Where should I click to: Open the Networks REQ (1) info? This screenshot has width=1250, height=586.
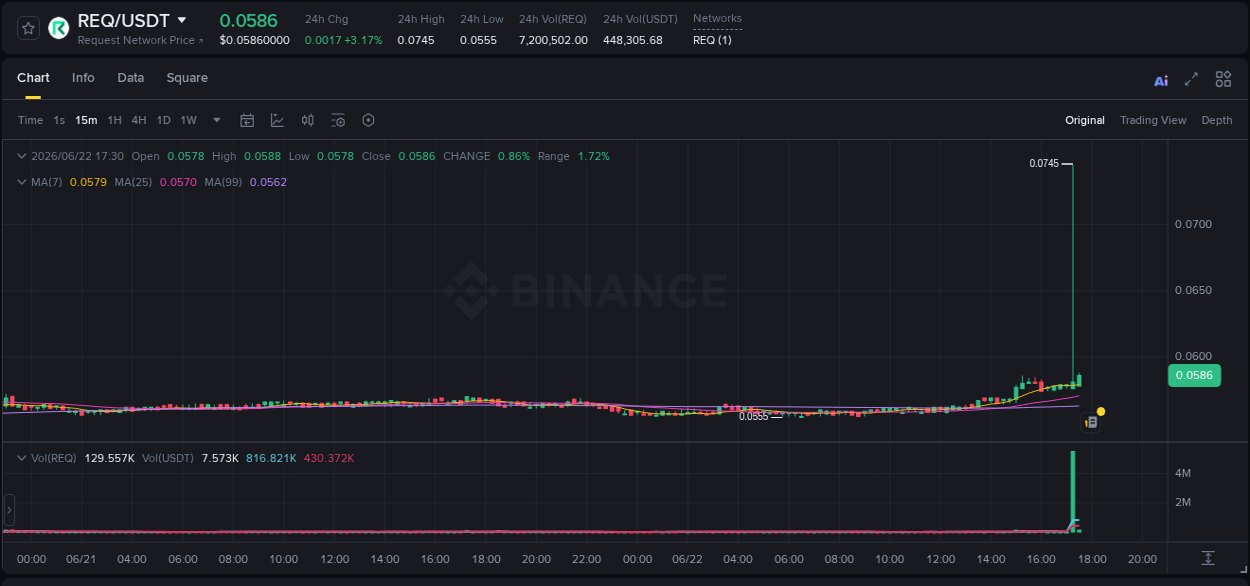(x=717, y=29)
